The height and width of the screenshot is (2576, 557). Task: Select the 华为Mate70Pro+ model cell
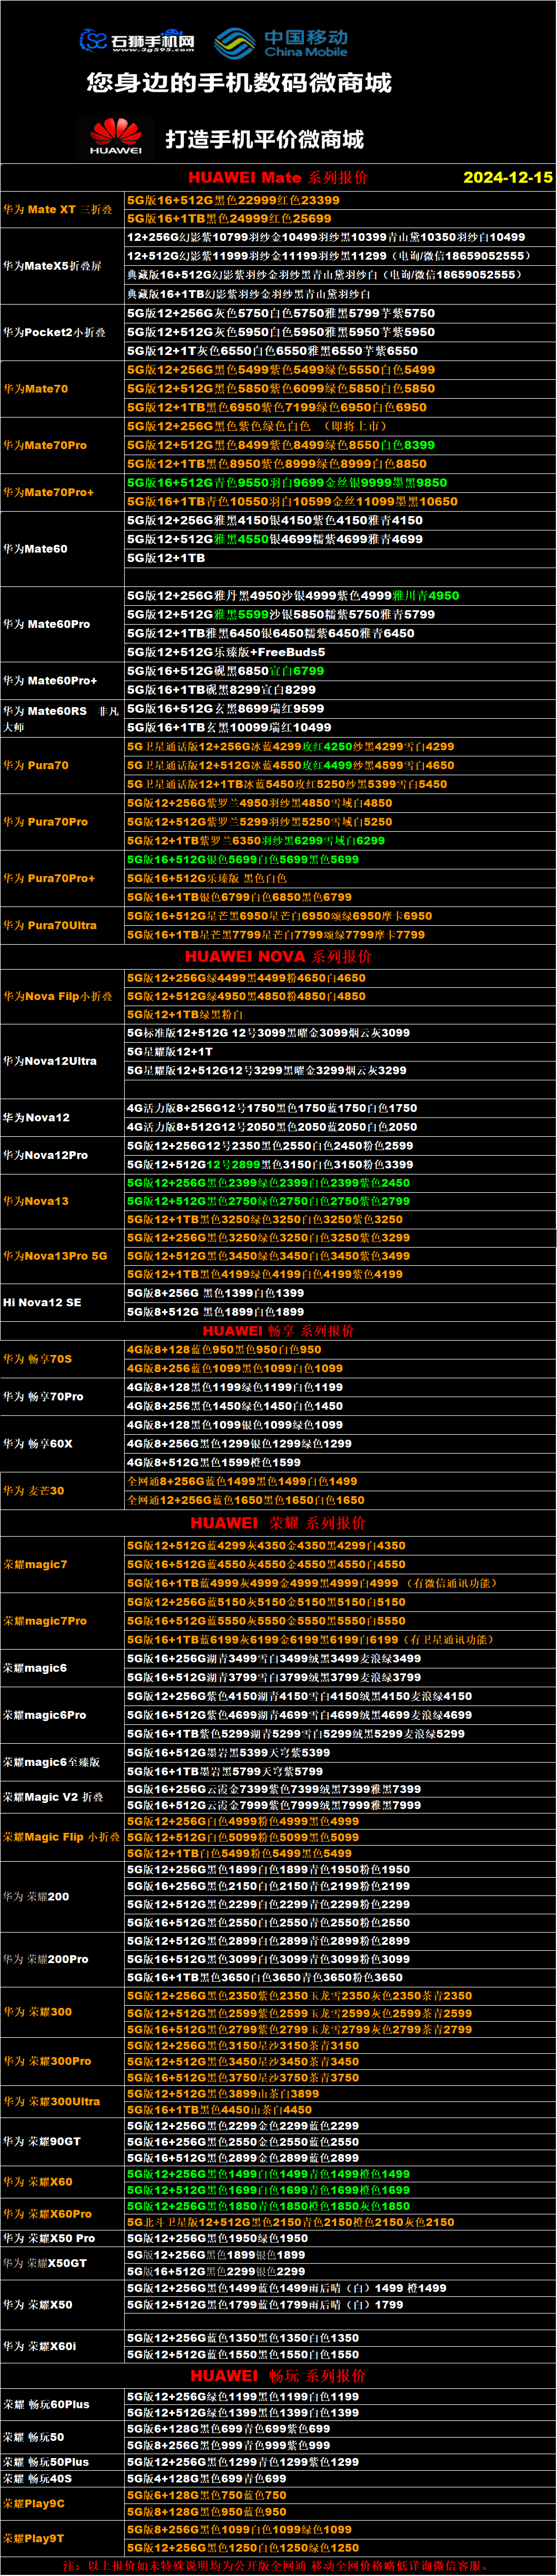(63, 492)
